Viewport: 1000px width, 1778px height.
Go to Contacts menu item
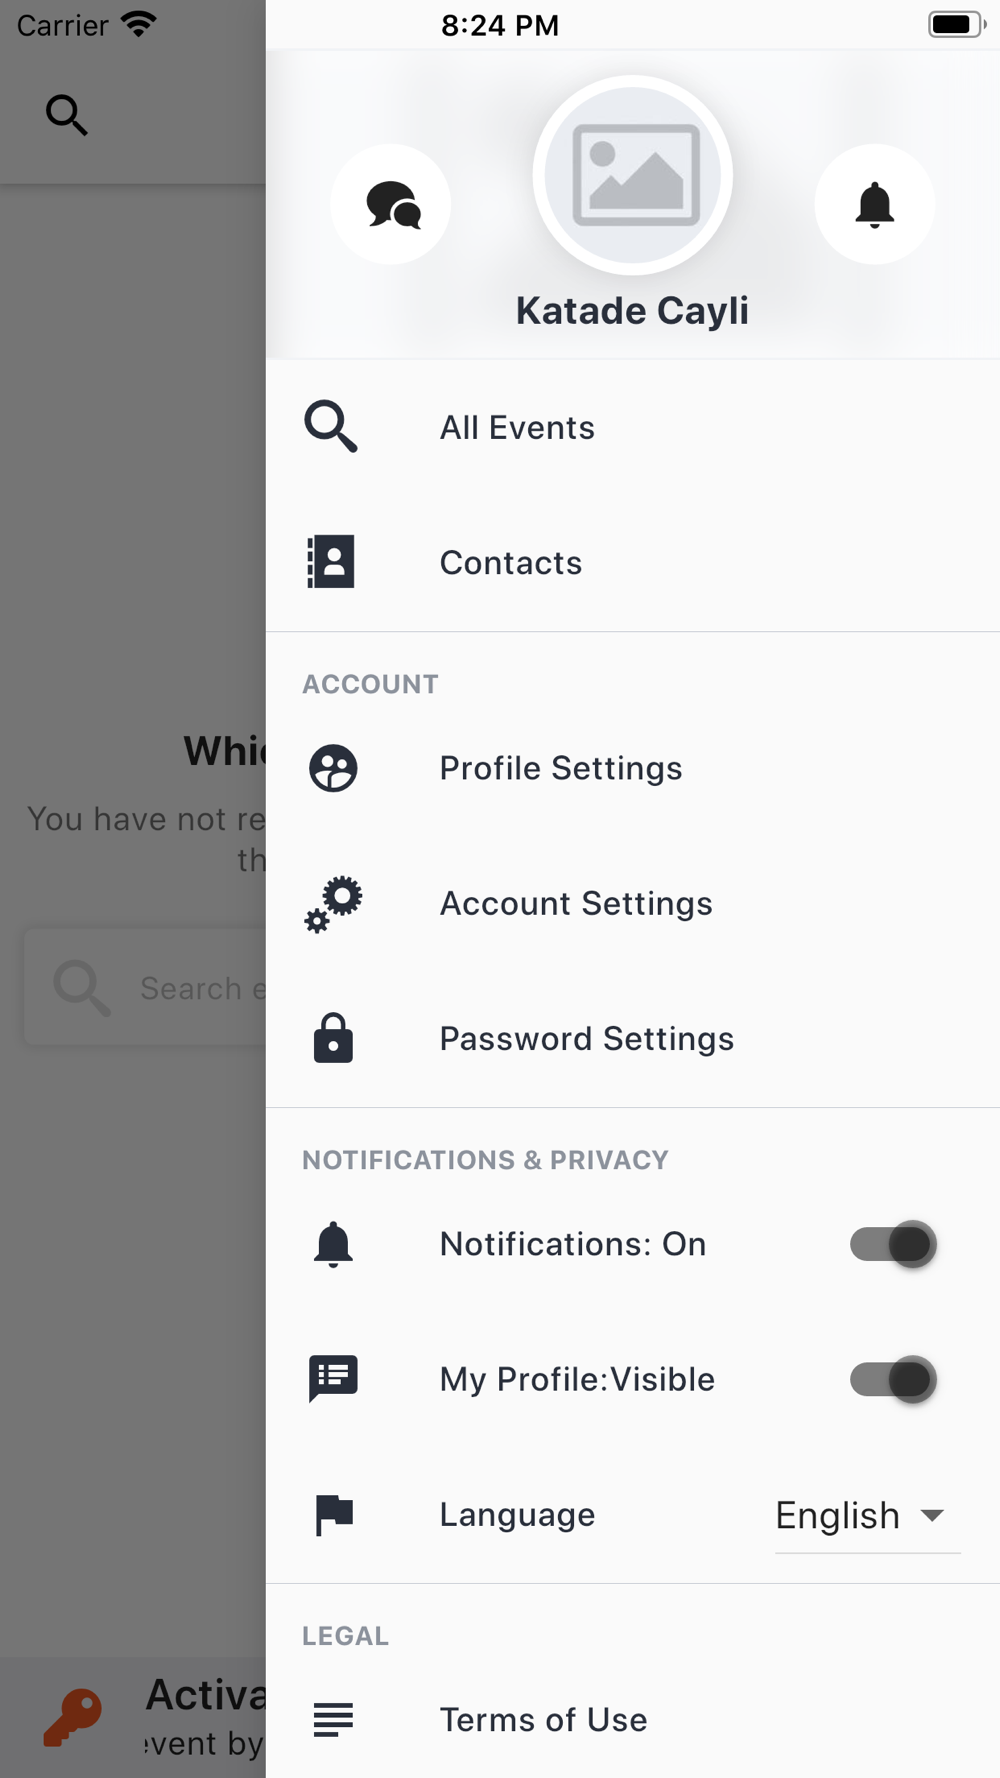[x=510, y=563]
